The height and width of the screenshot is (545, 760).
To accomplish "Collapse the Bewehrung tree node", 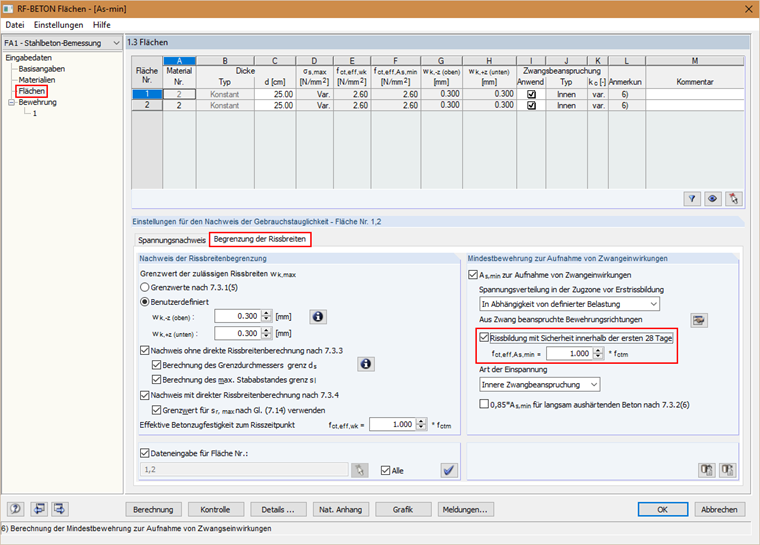I will pyautogui.click(x=11, y=102).
